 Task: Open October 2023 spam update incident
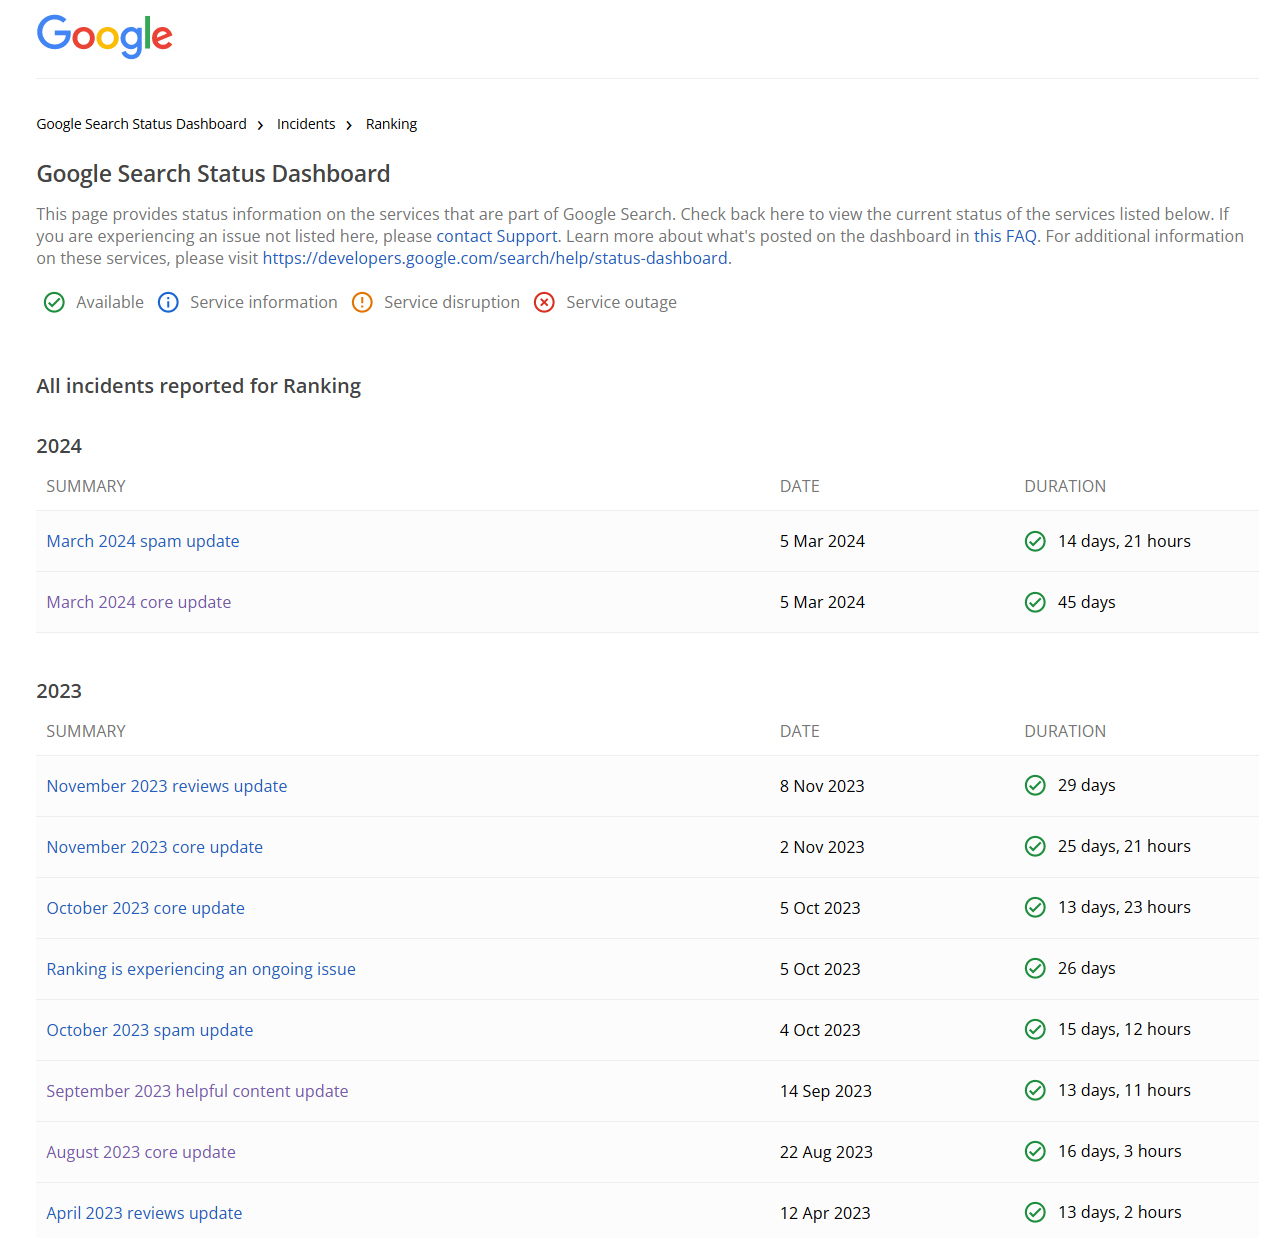pos(150,1030)
